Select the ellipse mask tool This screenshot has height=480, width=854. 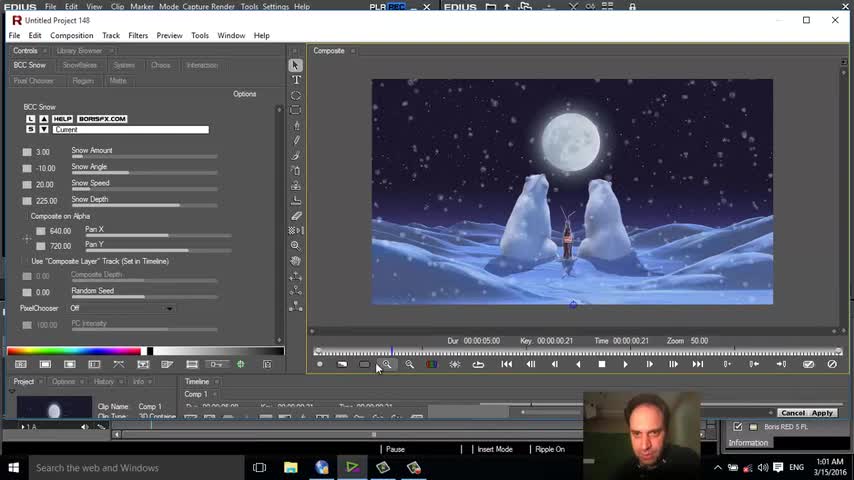click(296, 95)
